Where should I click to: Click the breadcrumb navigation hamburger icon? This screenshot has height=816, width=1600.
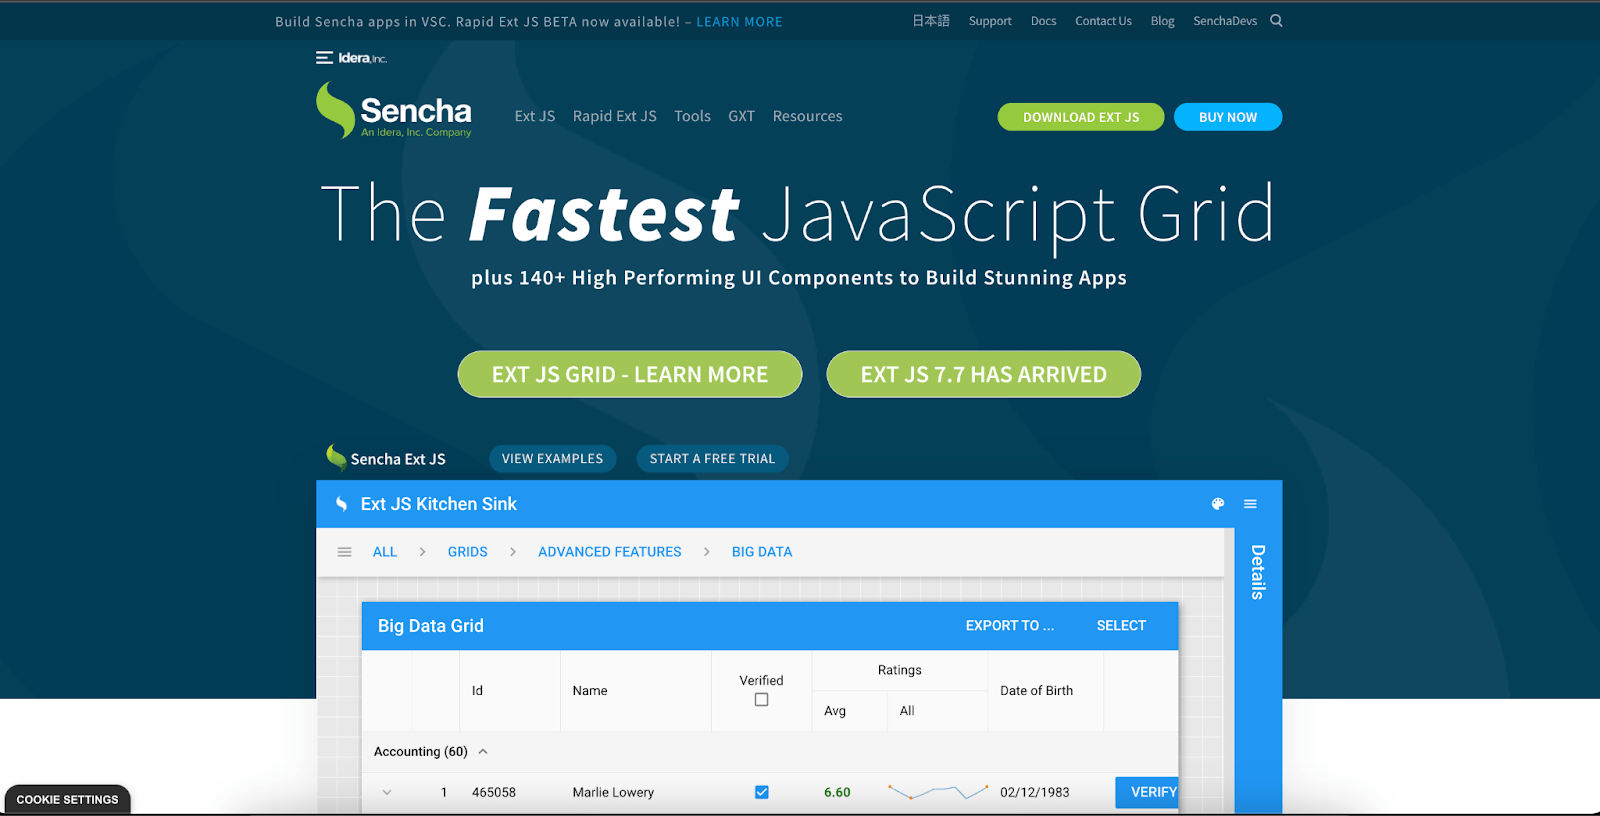(344, 552)
